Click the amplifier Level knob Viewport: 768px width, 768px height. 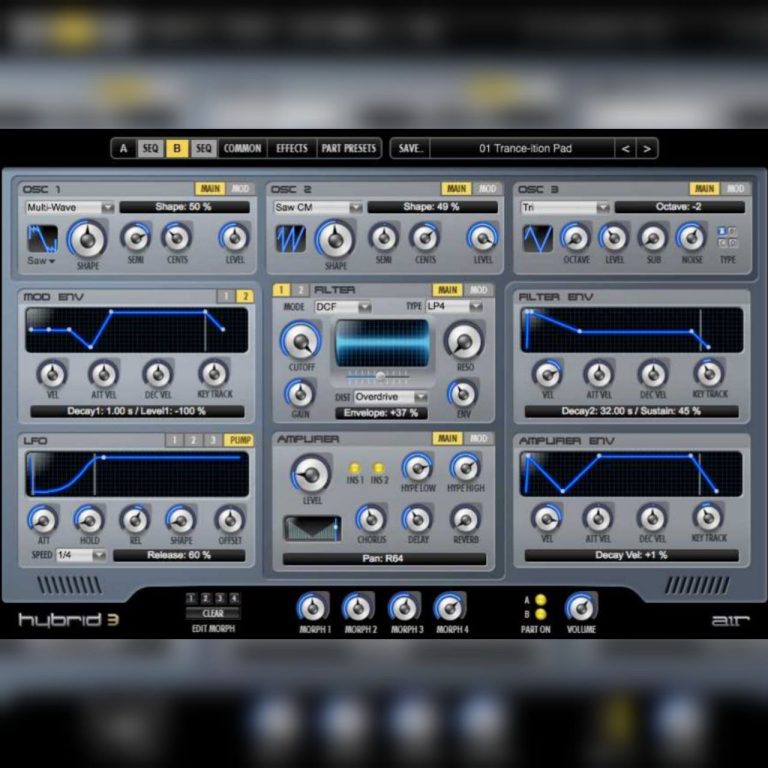(312, 474)
